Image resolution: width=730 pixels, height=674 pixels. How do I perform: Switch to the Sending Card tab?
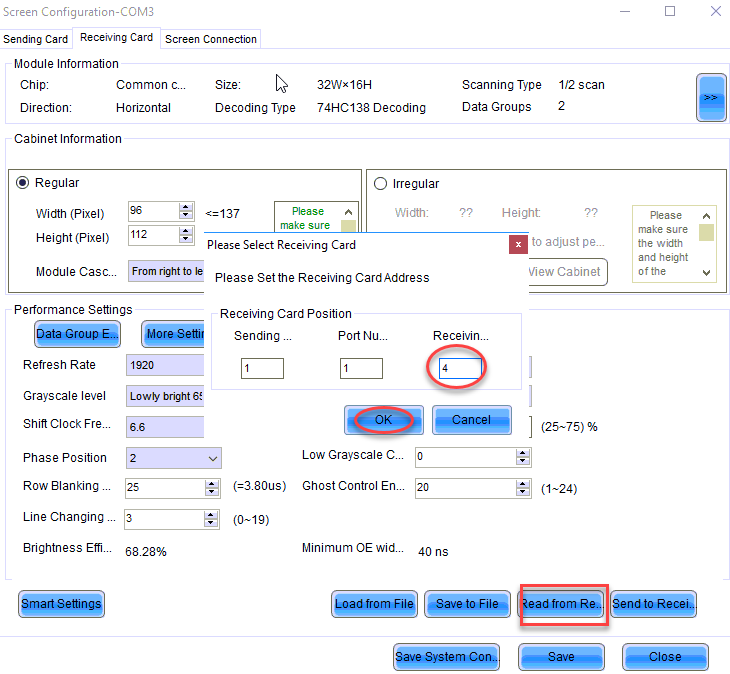[36, 39]
